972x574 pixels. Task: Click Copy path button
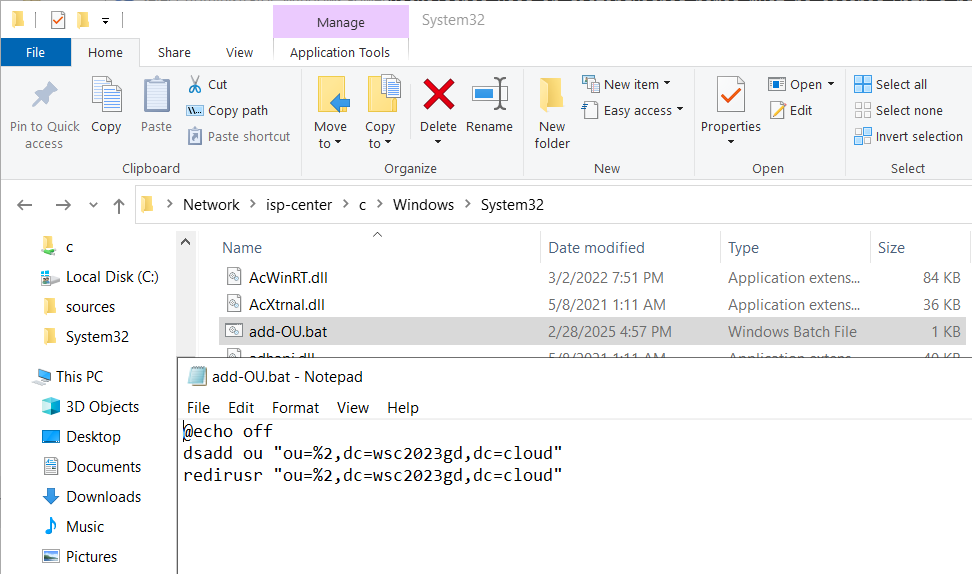(x=228, y=110)
